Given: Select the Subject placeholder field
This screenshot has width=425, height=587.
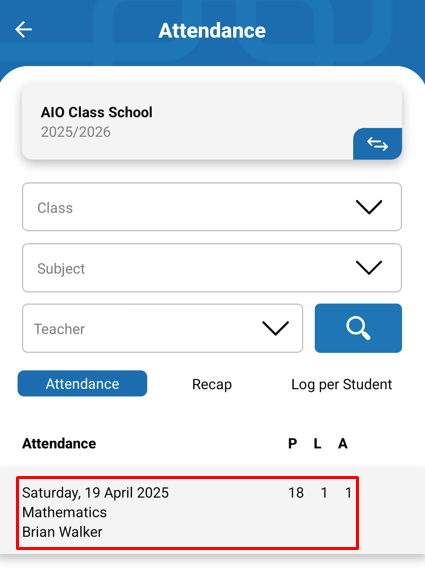Looking at the screenshot, I should pos(212,268).
